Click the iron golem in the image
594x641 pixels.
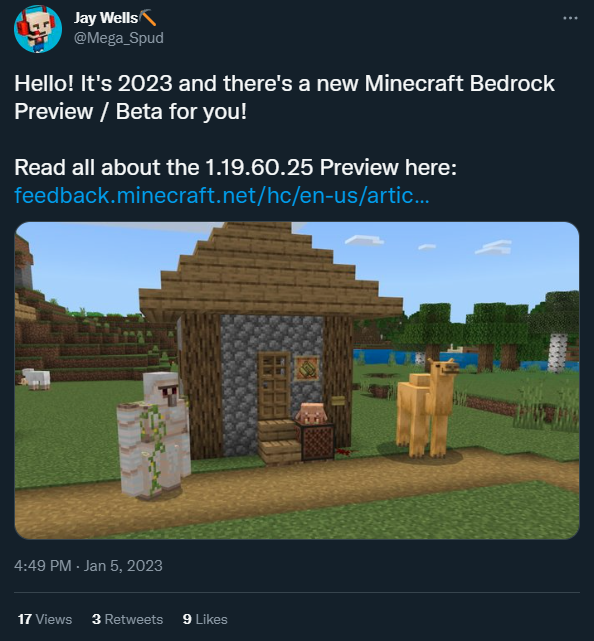click(x=153, y=435)
